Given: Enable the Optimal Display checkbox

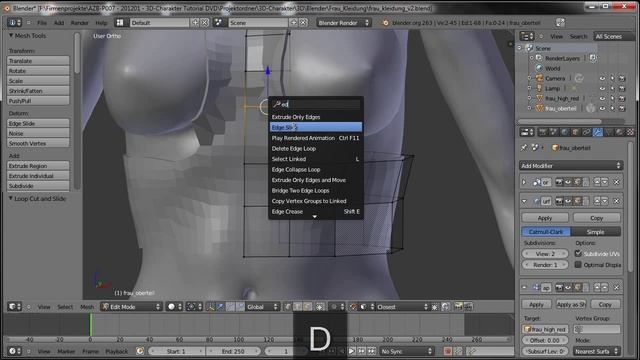Looking at the screenshot, I should pos(578,264).
